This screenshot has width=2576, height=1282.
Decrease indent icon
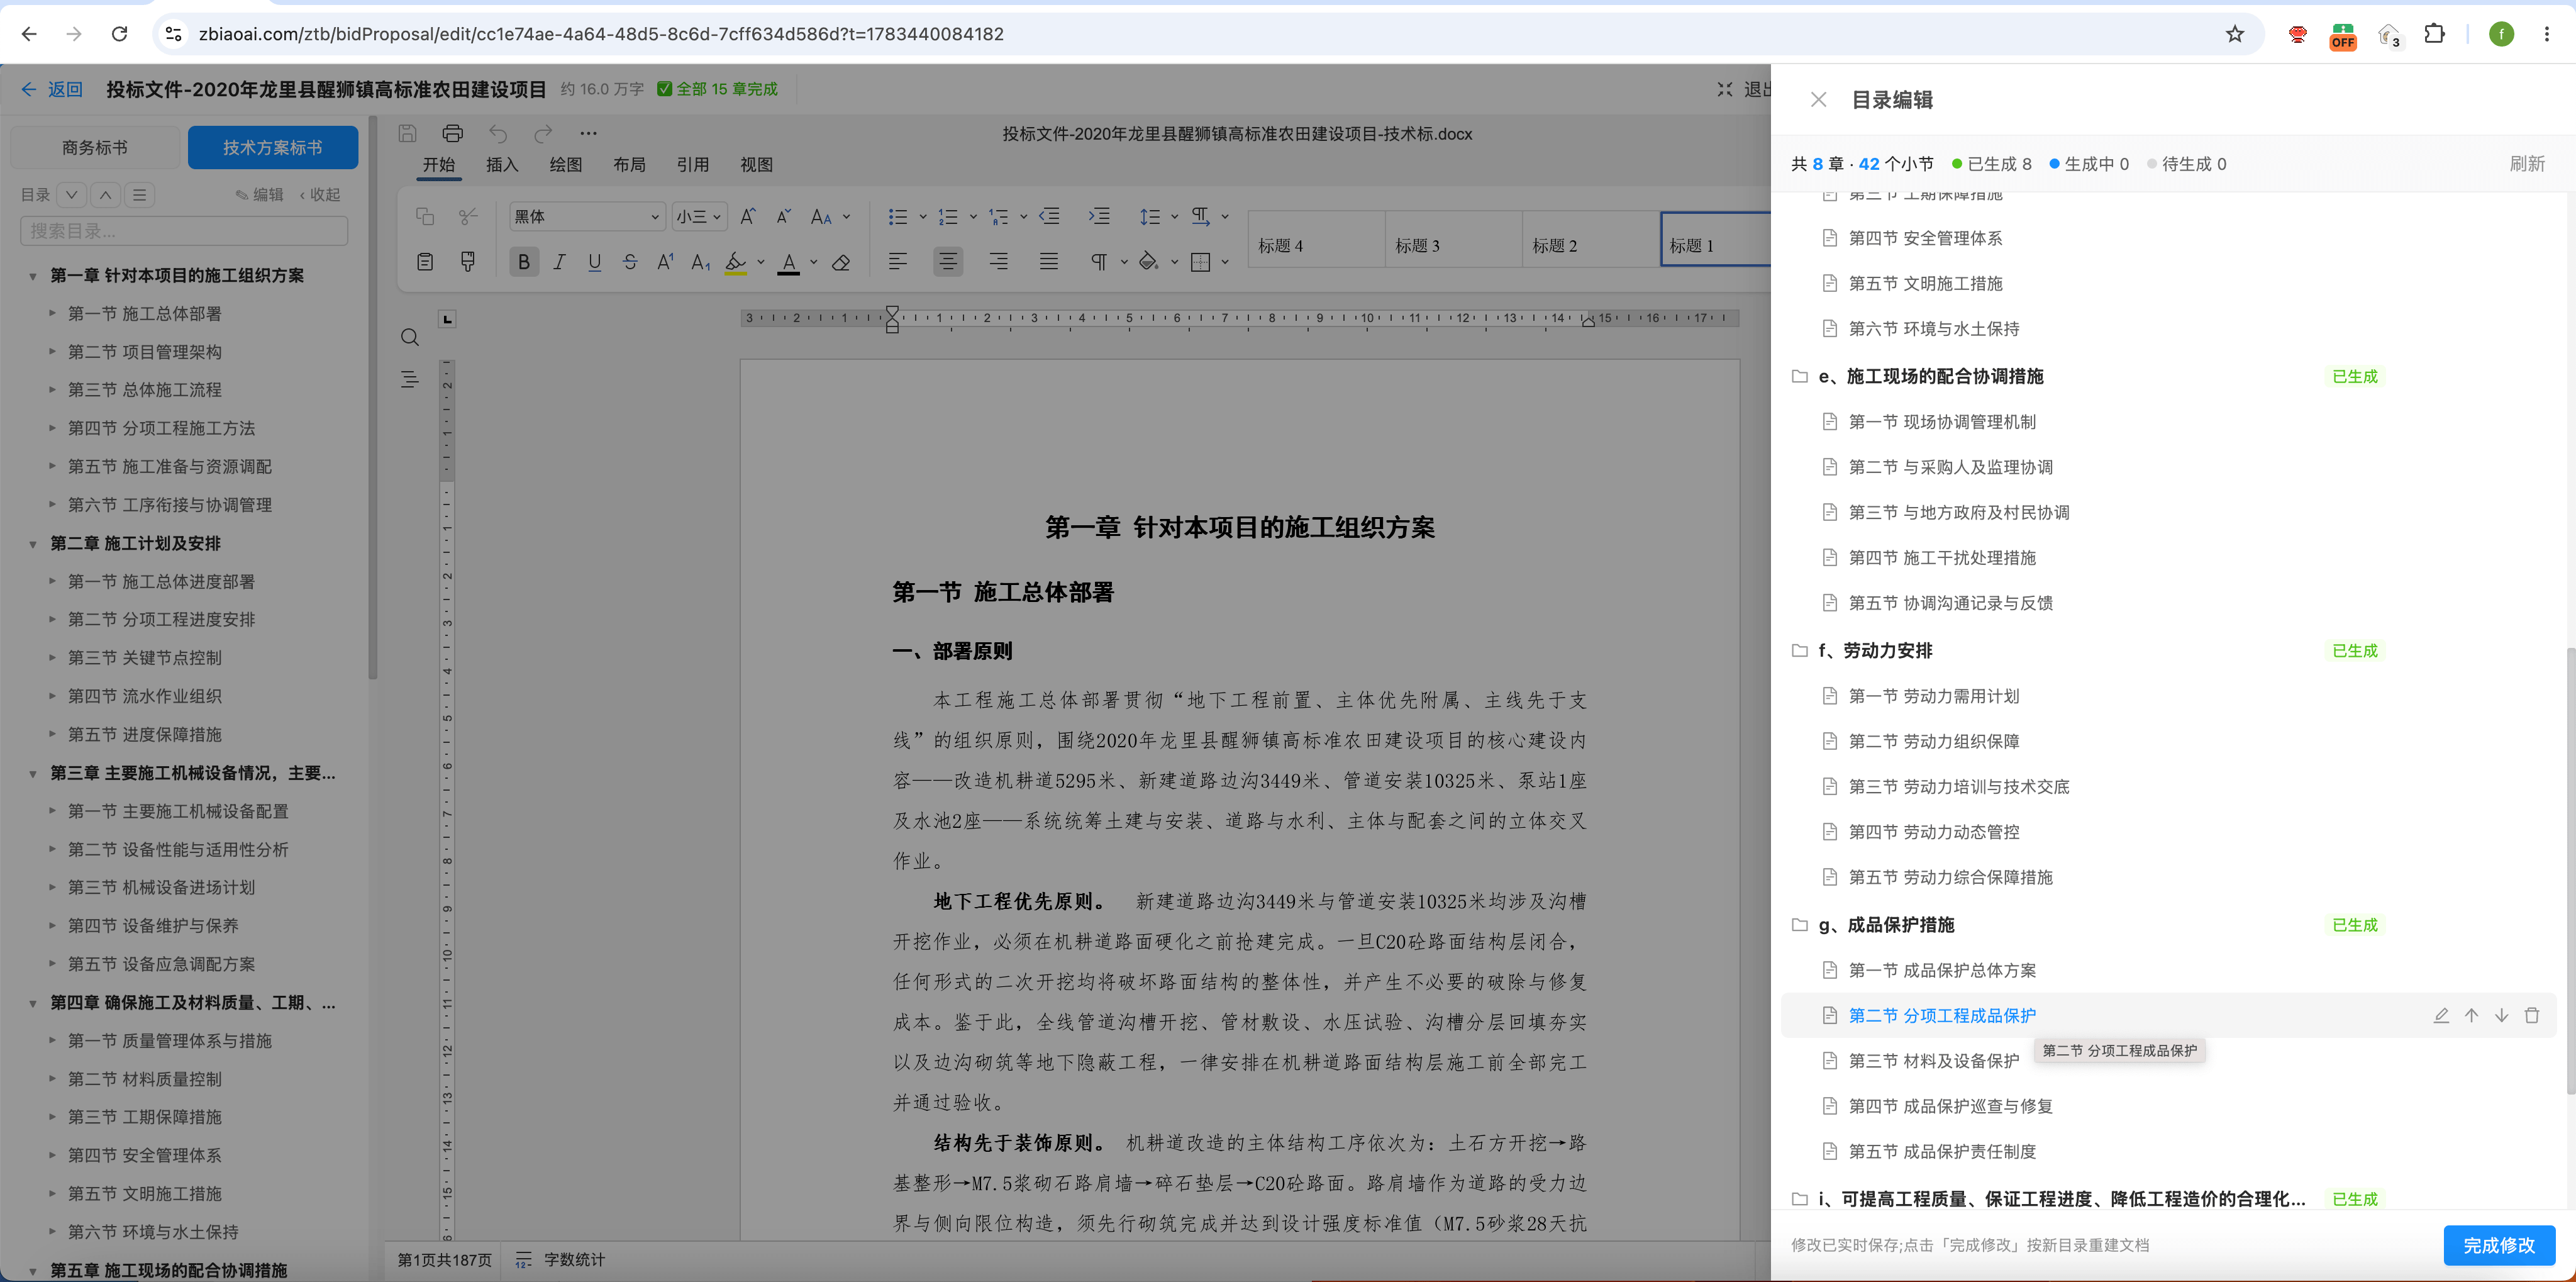[x=1049, y=216]
